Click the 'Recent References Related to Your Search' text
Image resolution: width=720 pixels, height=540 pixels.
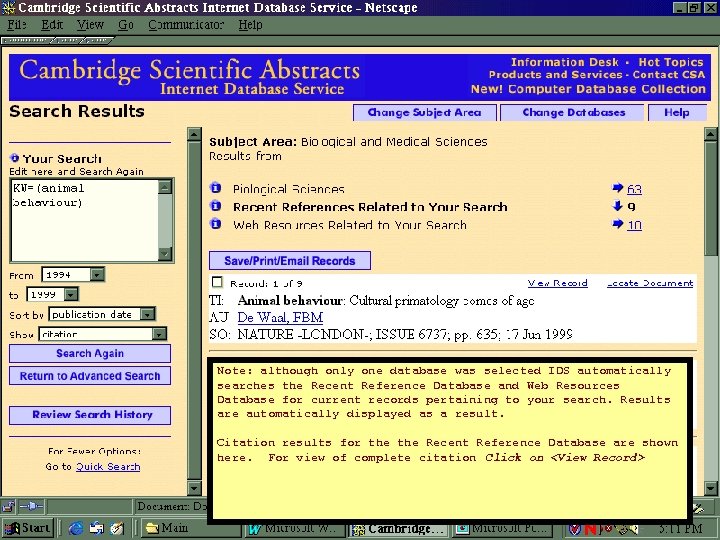point(370,207)
